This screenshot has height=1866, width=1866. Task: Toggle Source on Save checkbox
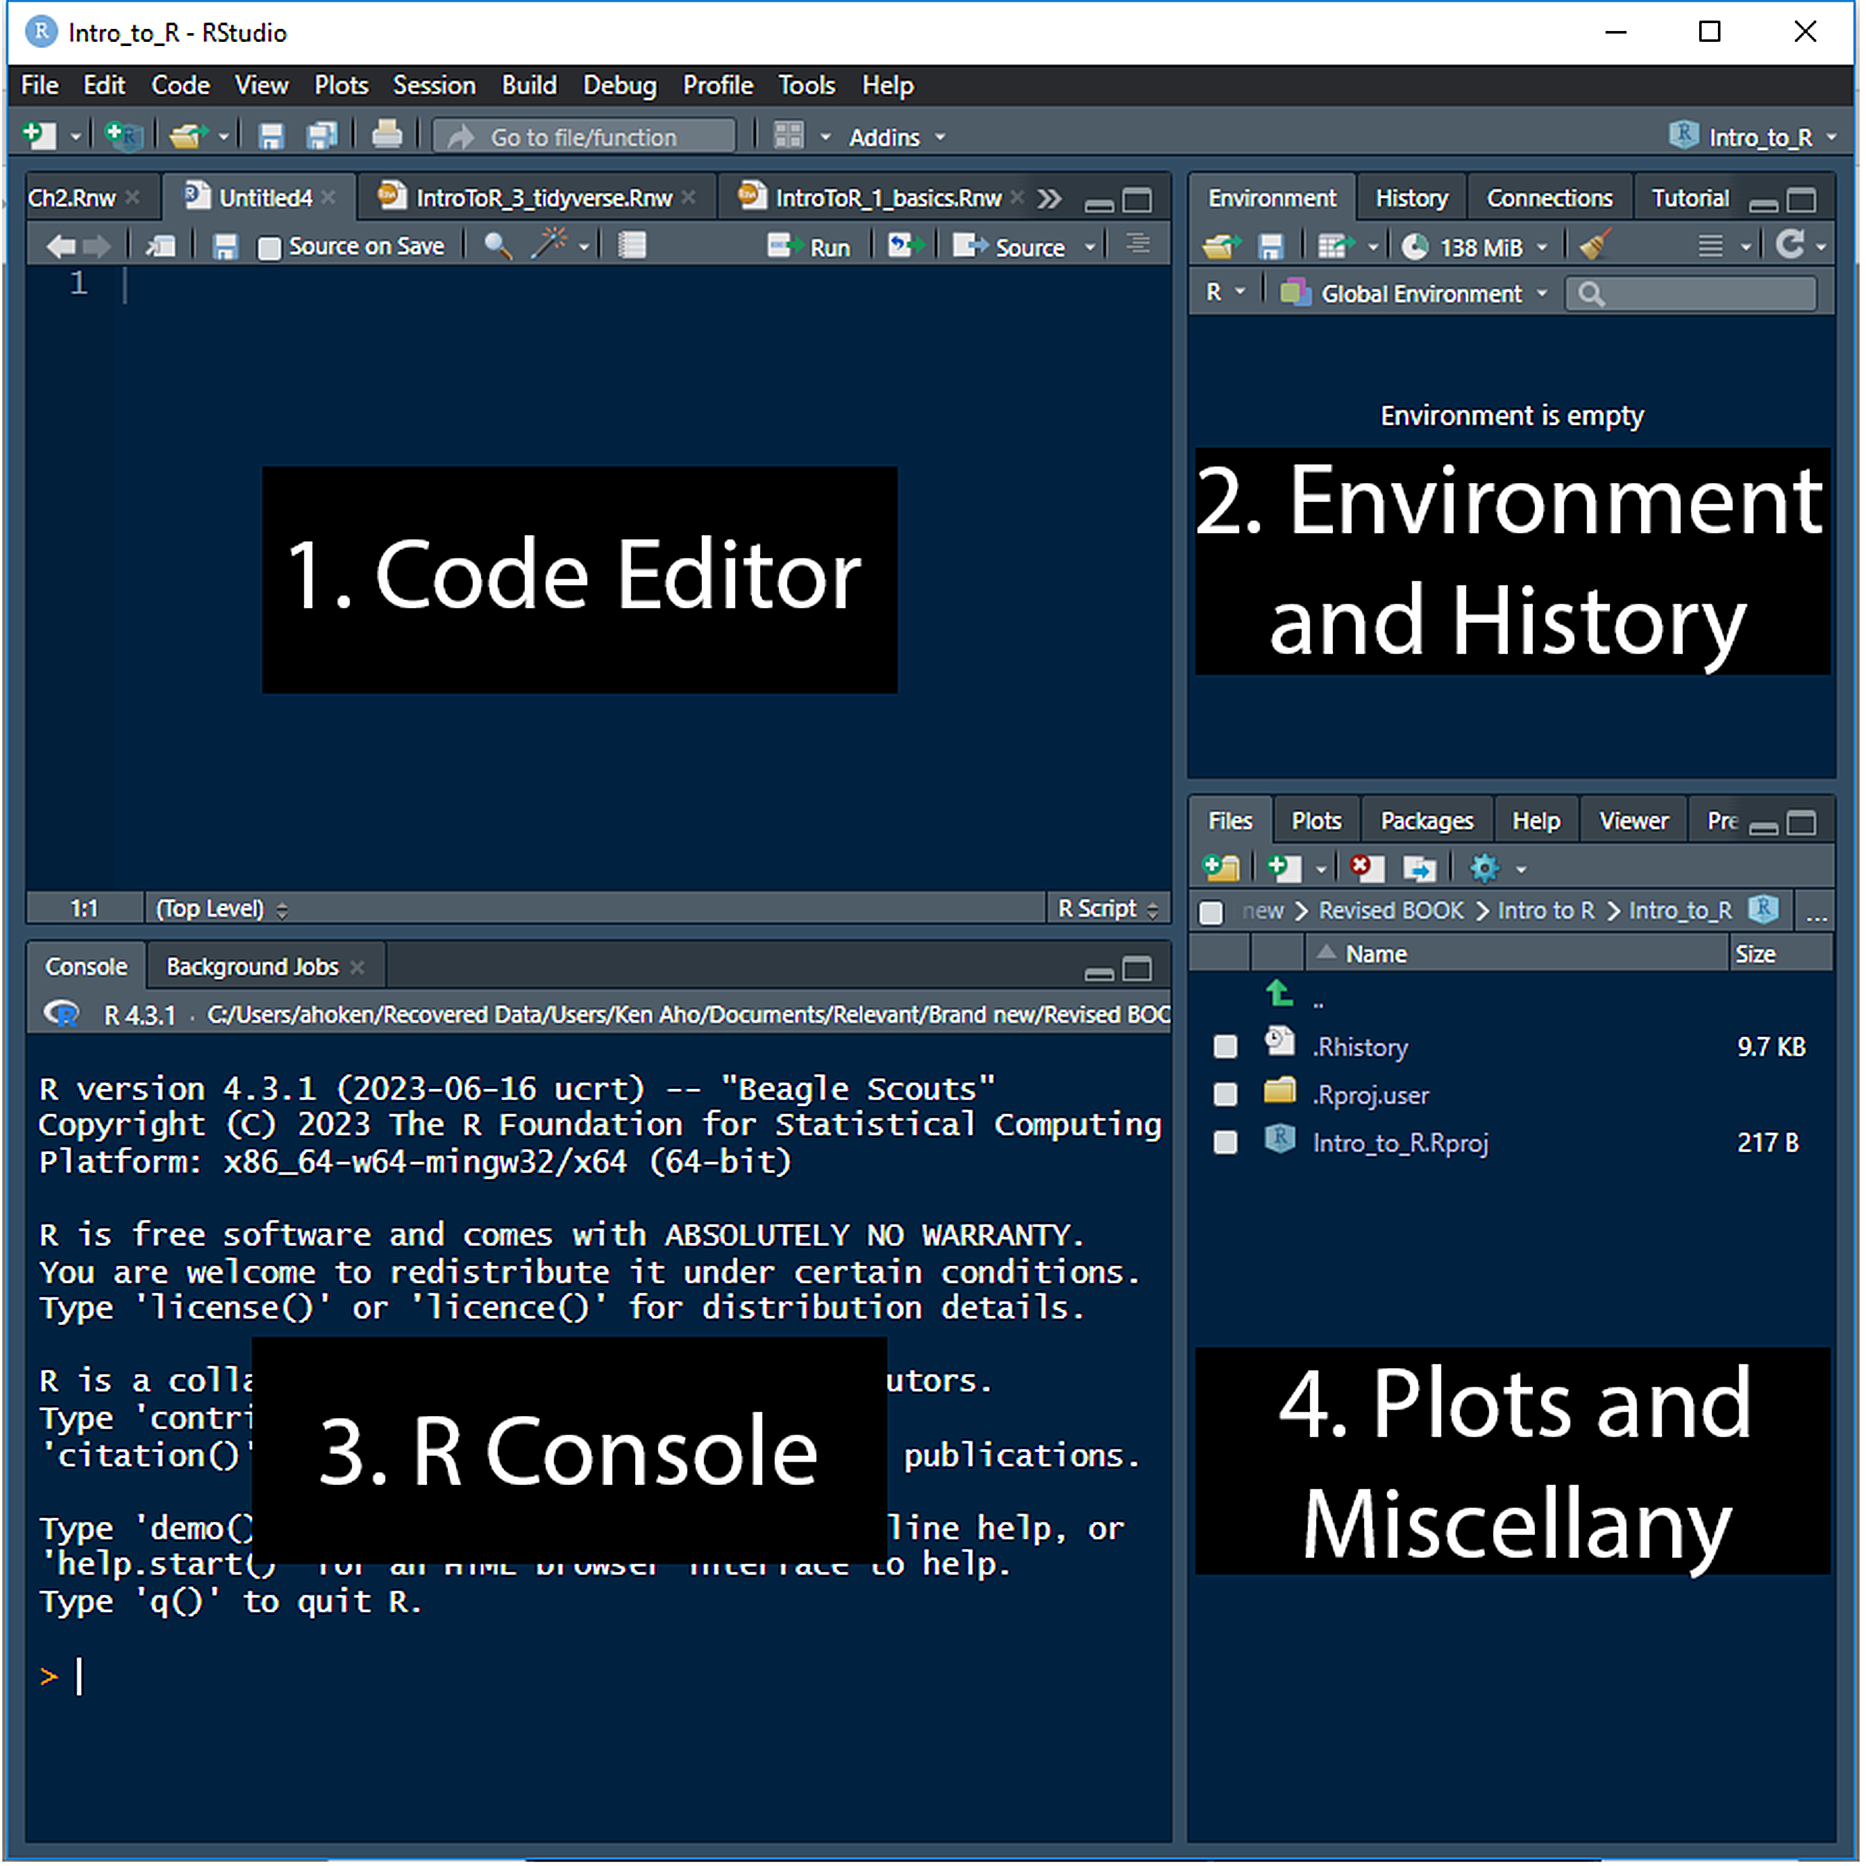tap(269, 248)
